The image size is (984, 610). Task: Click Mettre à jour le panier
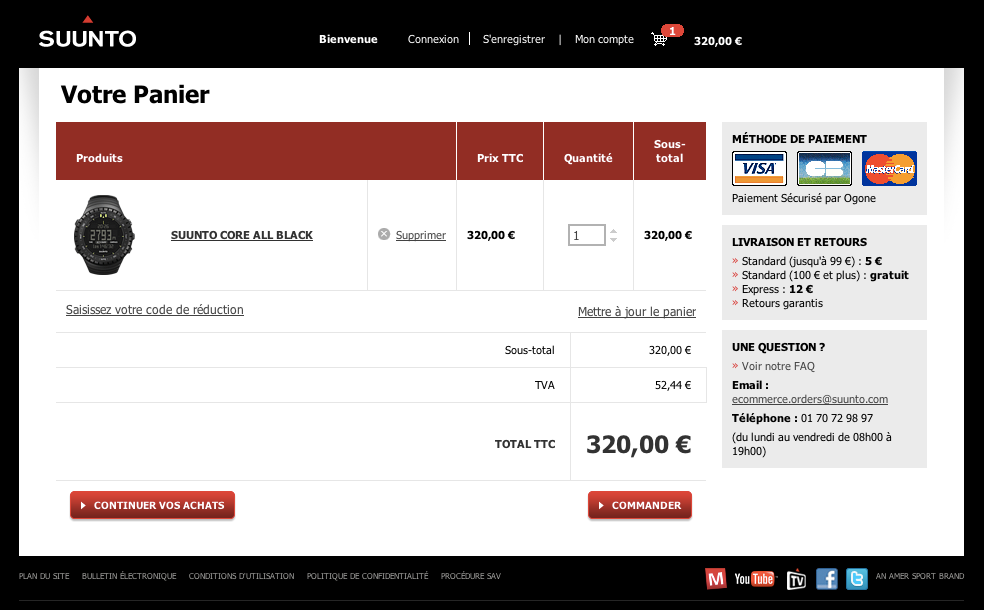click(x=637, y=311)
